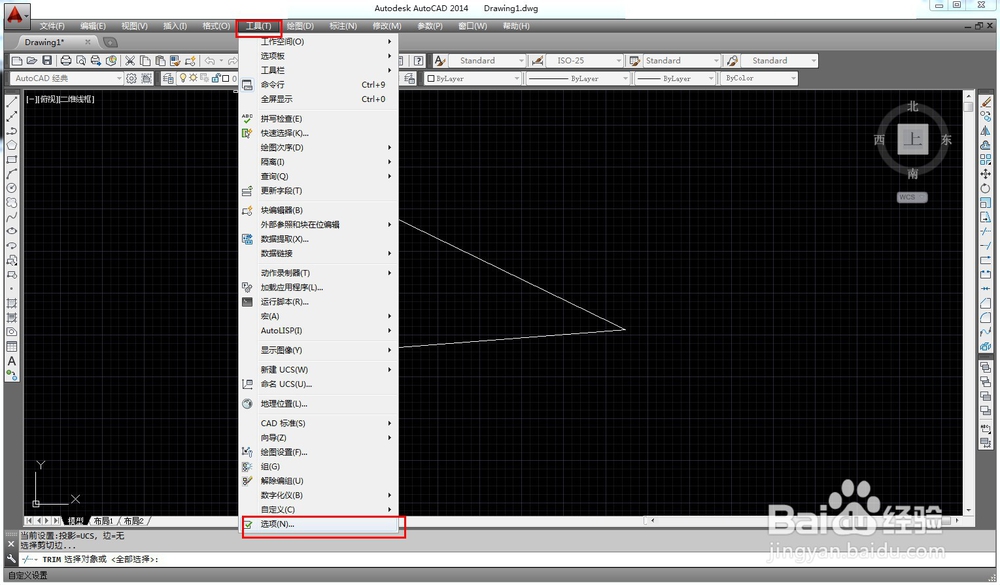Viewport: 1000px width, 585px height.
Task: Click the [俯视] viewport view label
Action: pyautogui.click(x=49, y=99)
